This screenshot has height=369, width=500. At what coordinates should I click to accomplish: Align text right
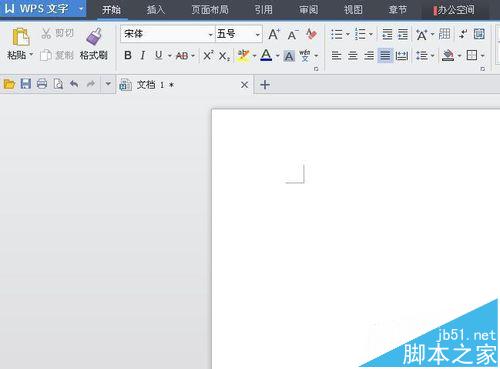[369, 55]
